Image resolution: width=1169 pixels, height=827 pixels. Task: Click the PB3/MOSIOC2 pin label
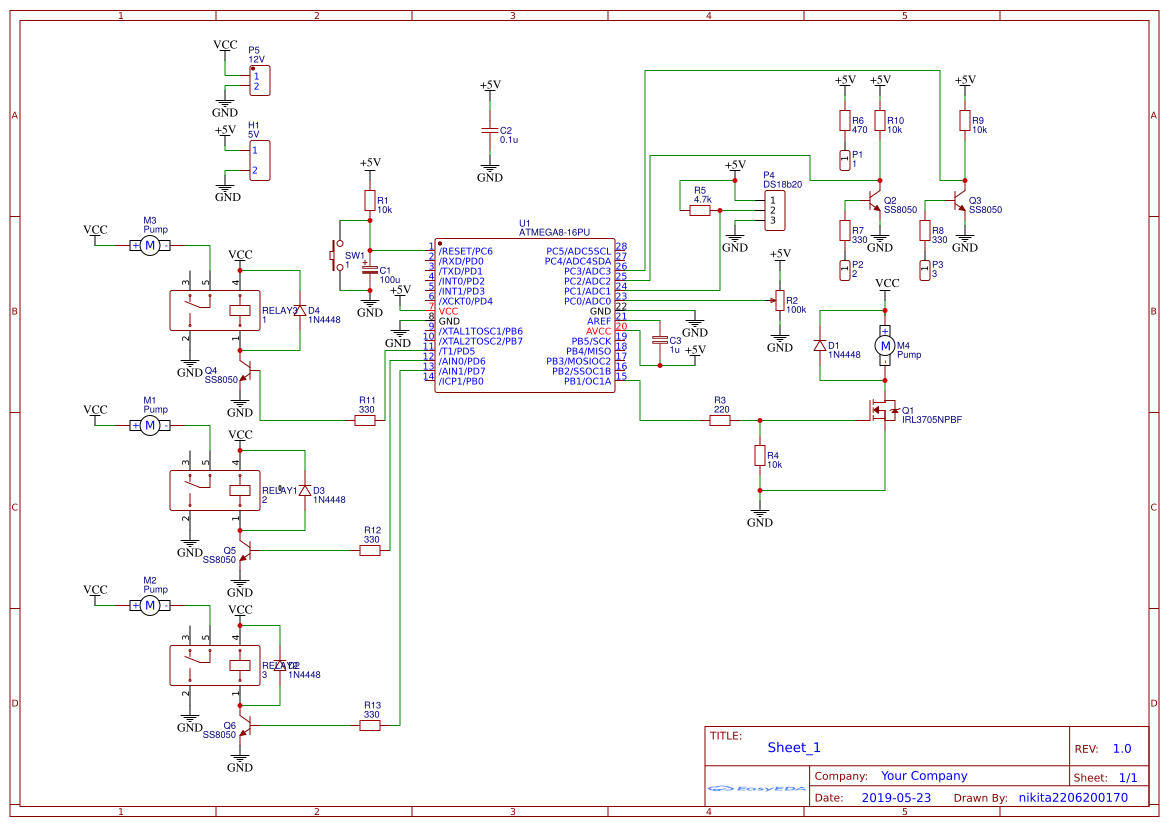click(578, 361)
